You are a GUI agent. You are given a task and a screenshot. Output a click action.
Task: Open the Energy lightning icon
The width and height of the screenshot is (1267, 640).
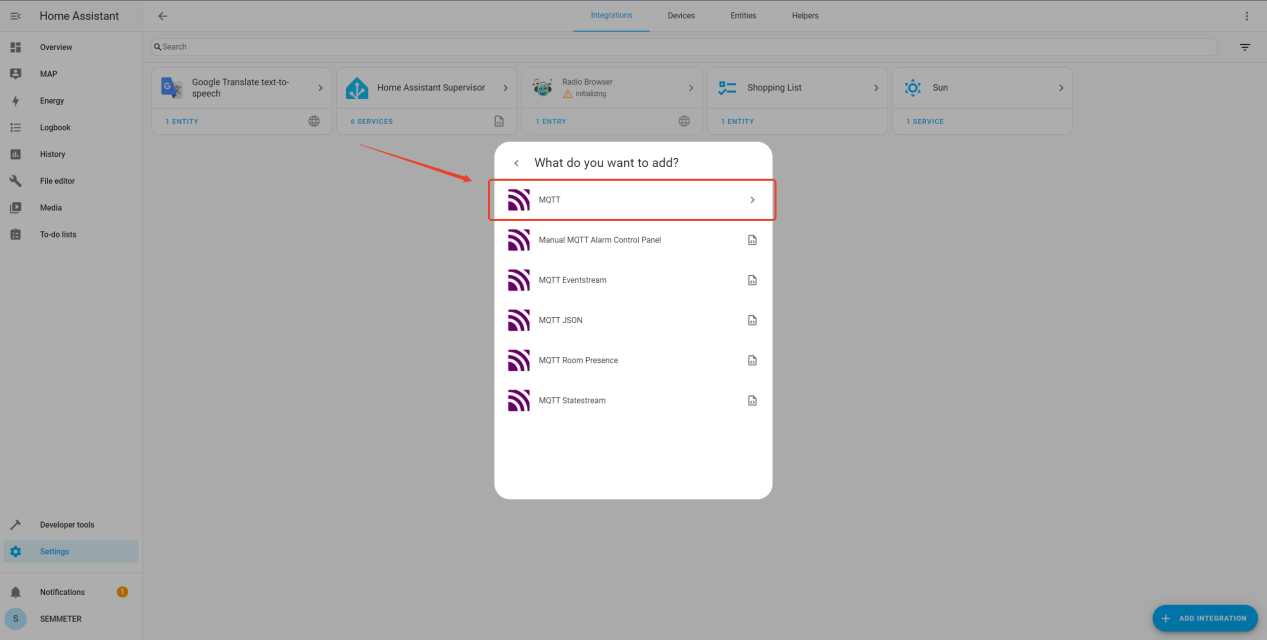(x=15, y=101)
